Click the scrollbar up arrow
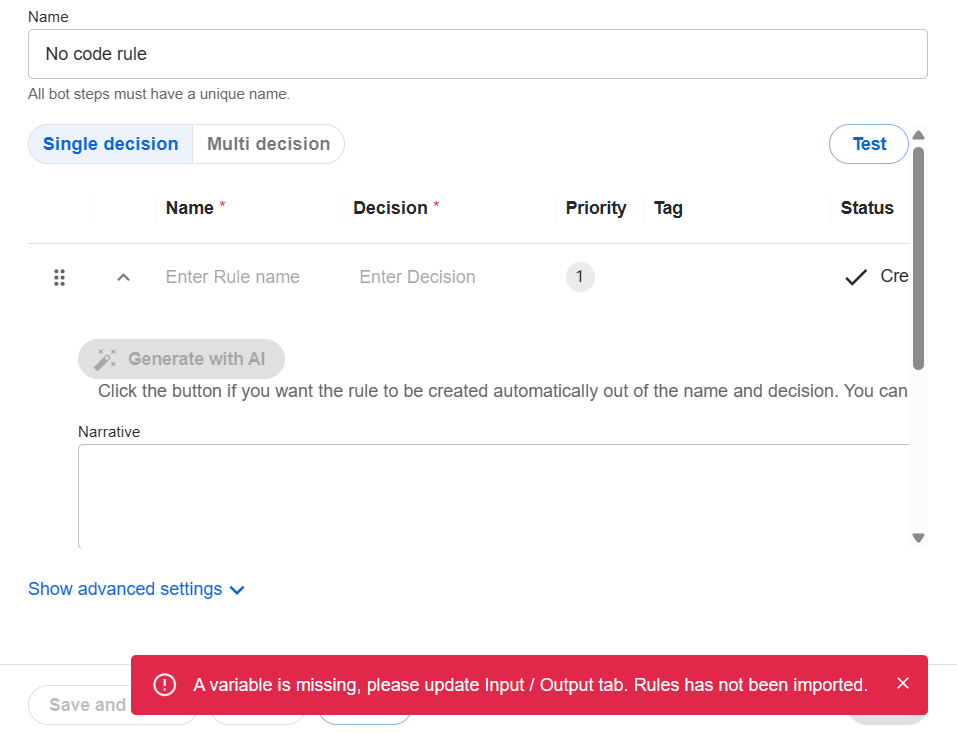The height and width of the screenshot is (733, 957). pyautogui.click(x=919, y=135)
